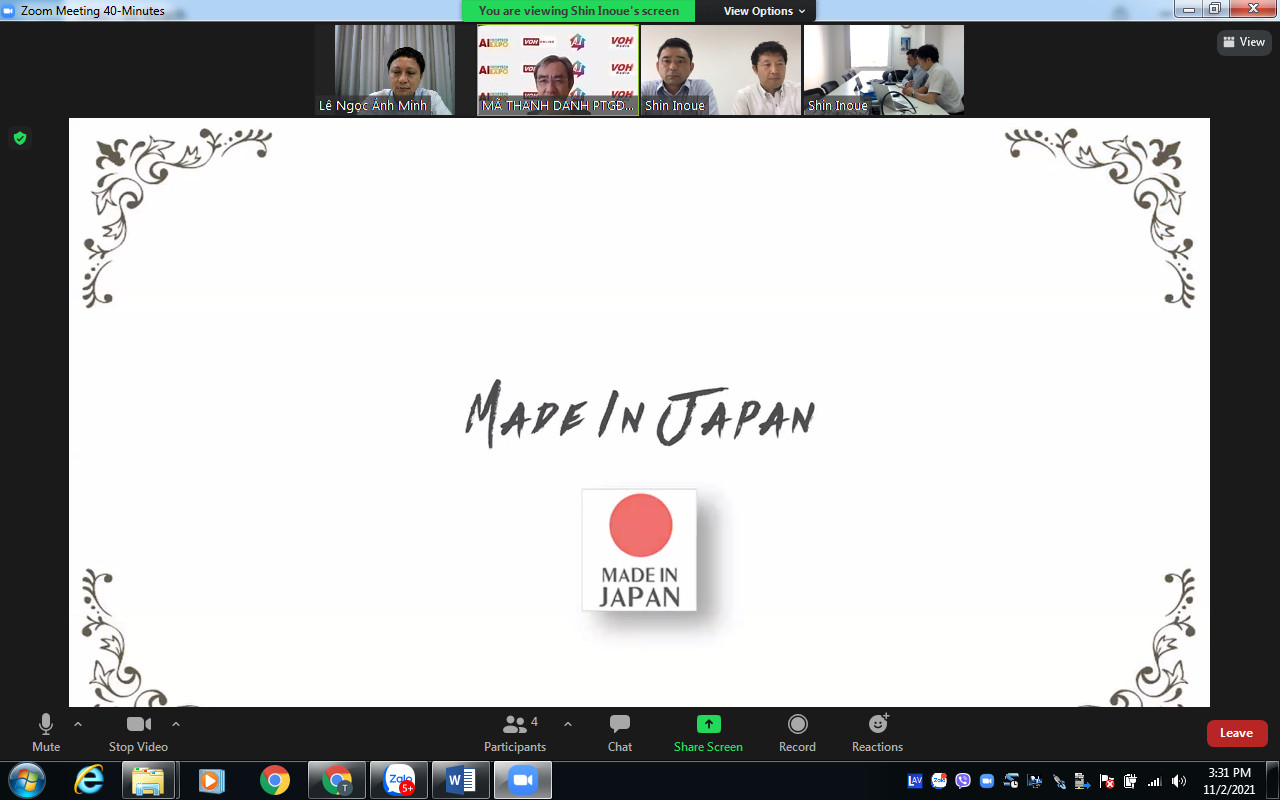The image size is (1280, 800).
Task: Open the Participants panel
Action: (x=515, y=733)
